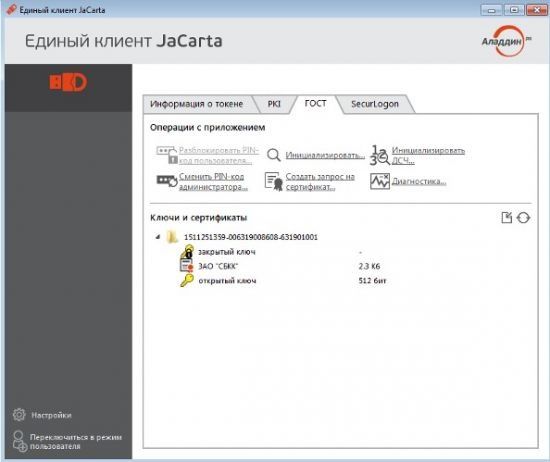The image size is (550, 462).
Task: Select the orange token device icon in sidebar
Action: coord(68,82)
